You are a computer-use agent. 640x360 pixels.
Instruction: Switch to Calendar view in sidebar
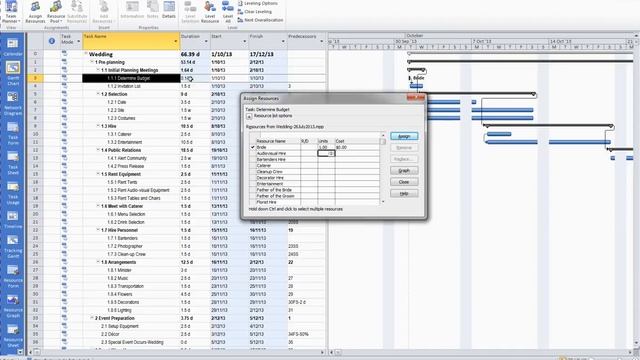click(x=13, y=48)
